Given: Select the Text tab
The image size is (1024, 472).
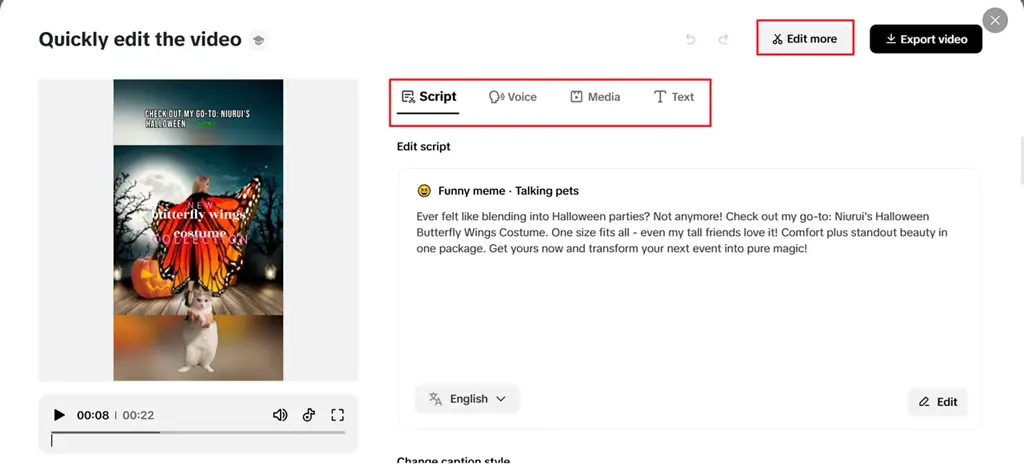Looking at the screenshot, I should (673, 97).
